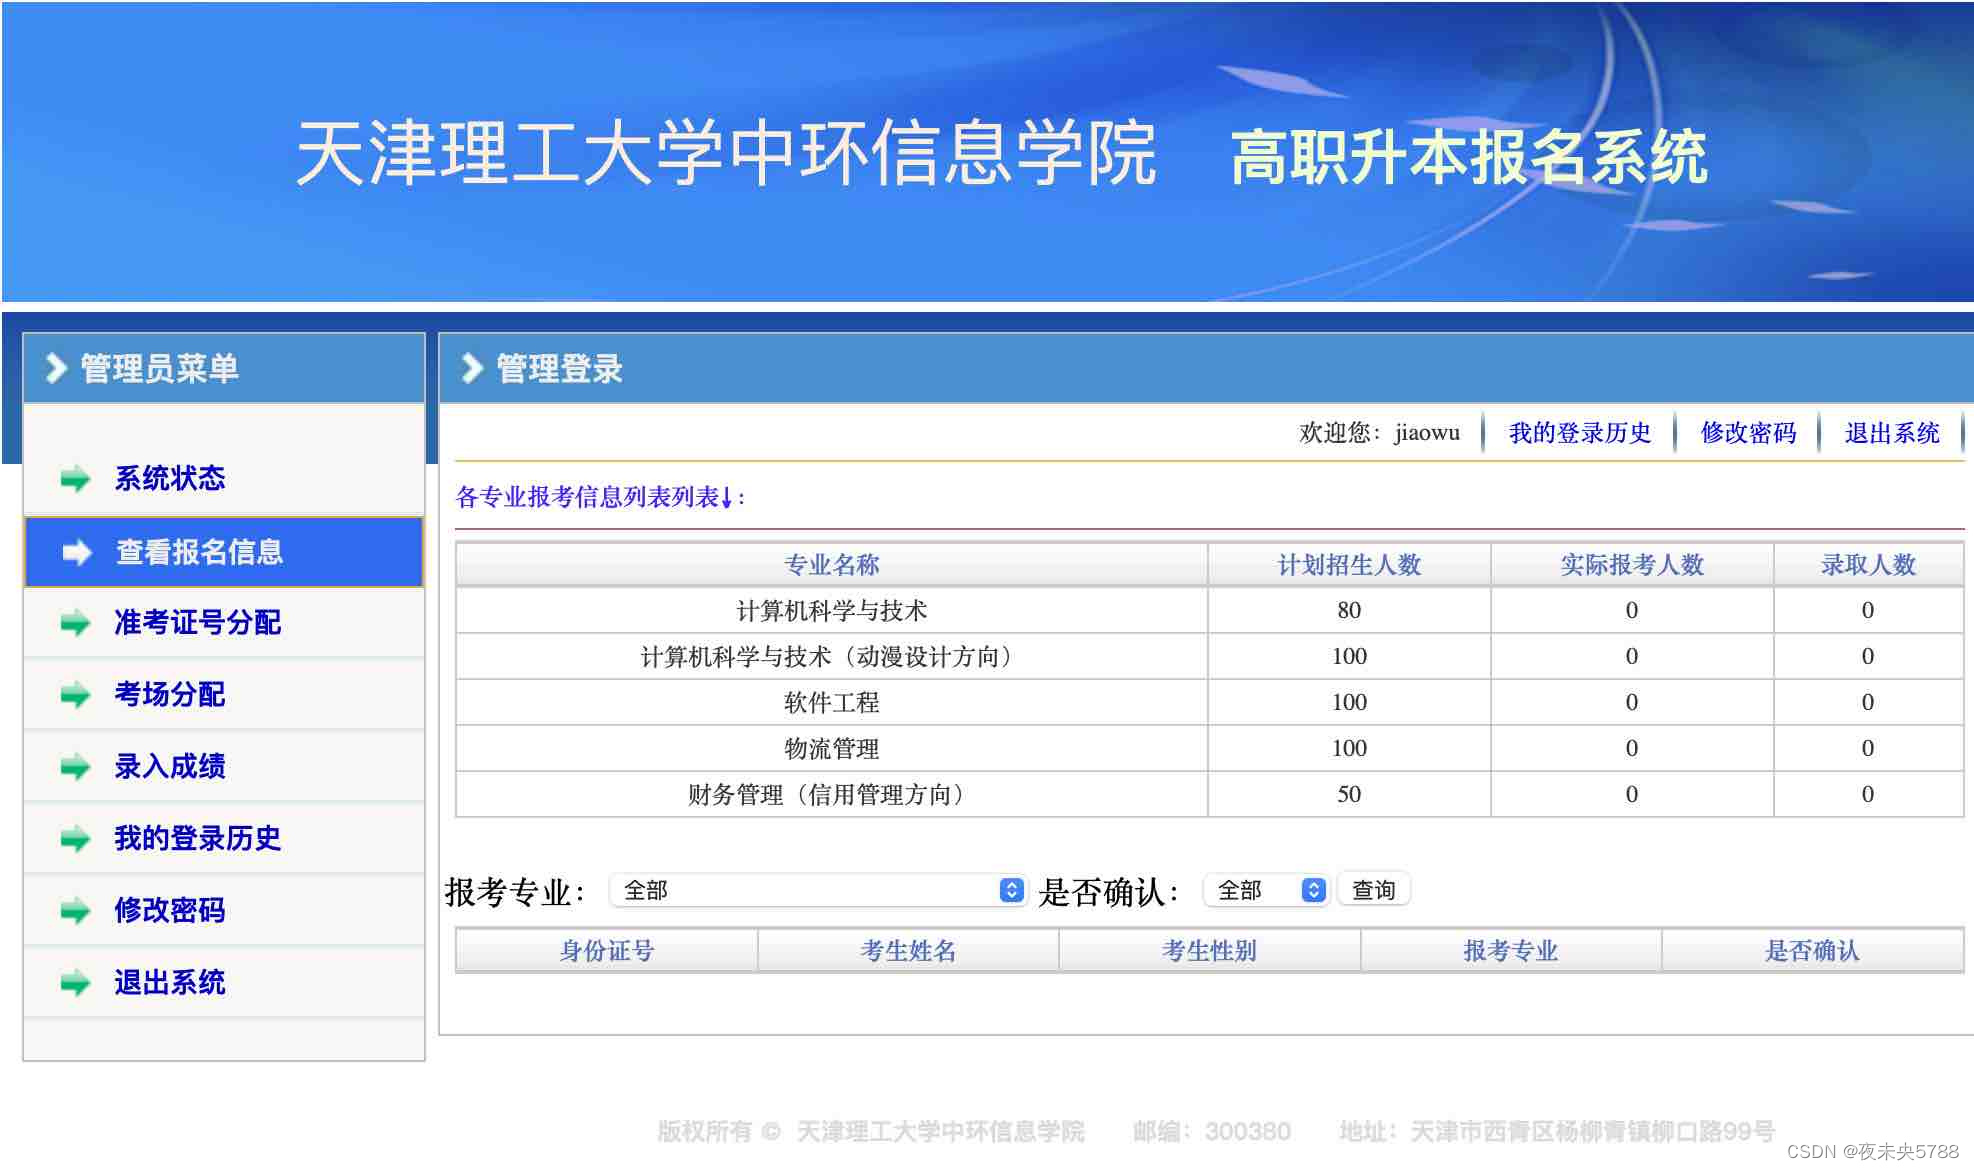Click the chevron icon in 管理登录 header
1974x1170 pixels.
pos(472,368)
